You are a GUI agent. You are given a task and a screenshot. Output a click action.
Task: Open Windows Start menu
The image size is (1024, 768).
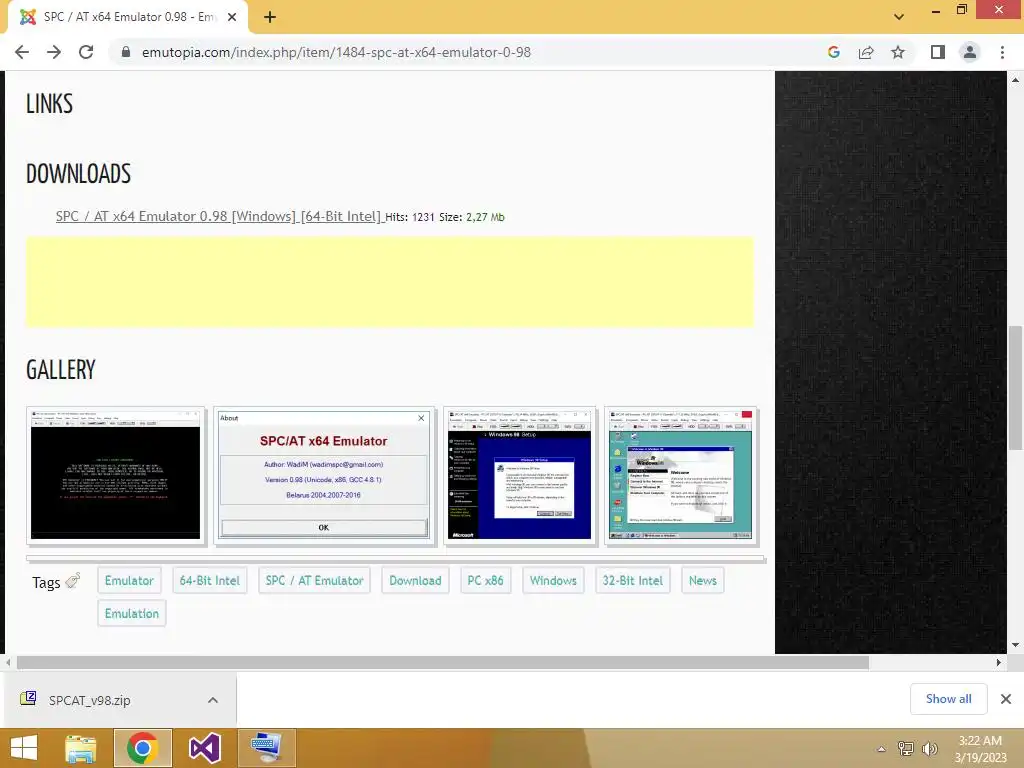pos(24,748)
